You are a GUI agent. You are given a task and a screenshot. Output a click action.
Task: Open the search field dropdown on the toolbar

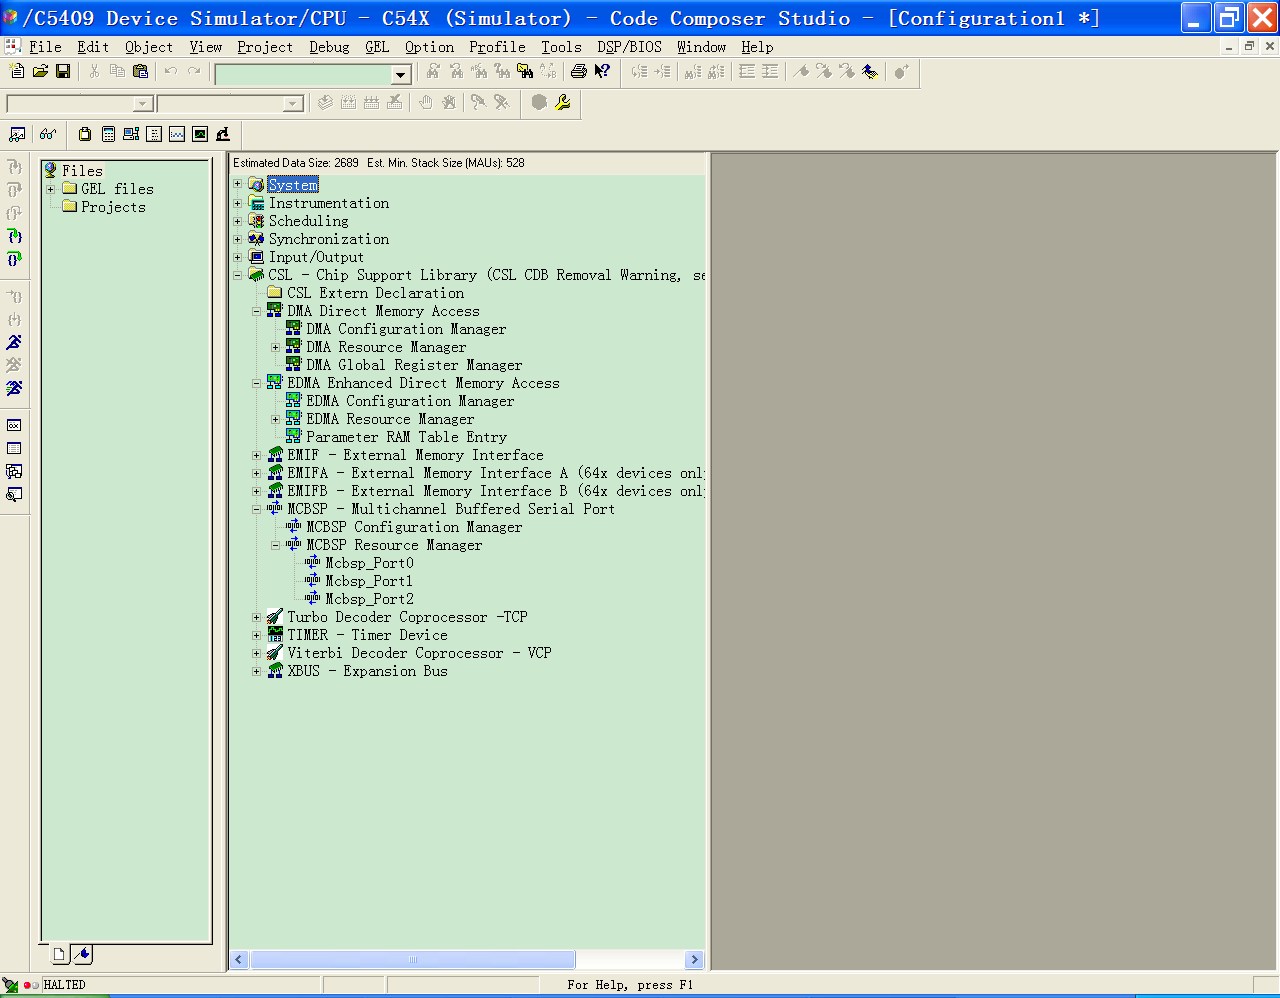point(400,72)
